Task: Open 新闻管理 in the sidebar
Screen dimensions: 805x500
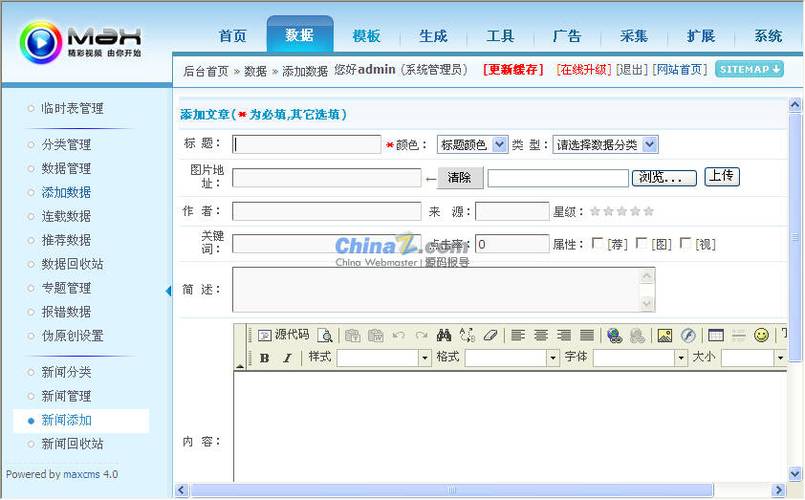Action: coord(66,396)
